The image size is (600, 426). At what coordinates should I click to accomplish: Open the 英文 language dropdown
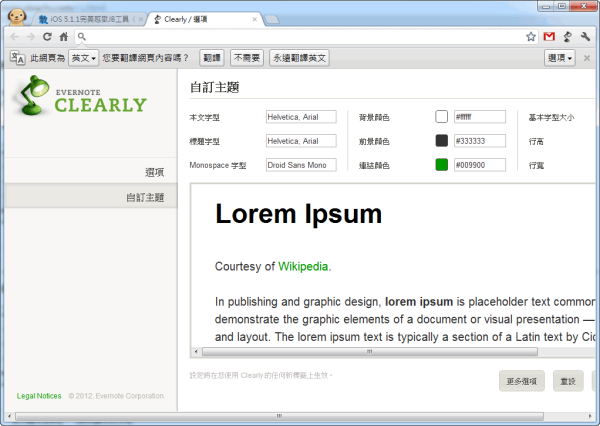click(83, 59)
